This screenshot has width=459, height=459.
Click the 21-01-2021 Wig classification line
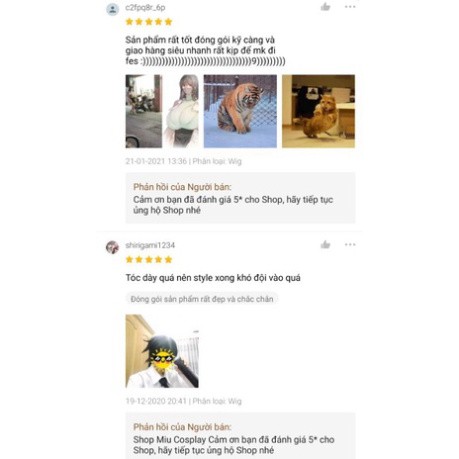[x=183, y=161]
